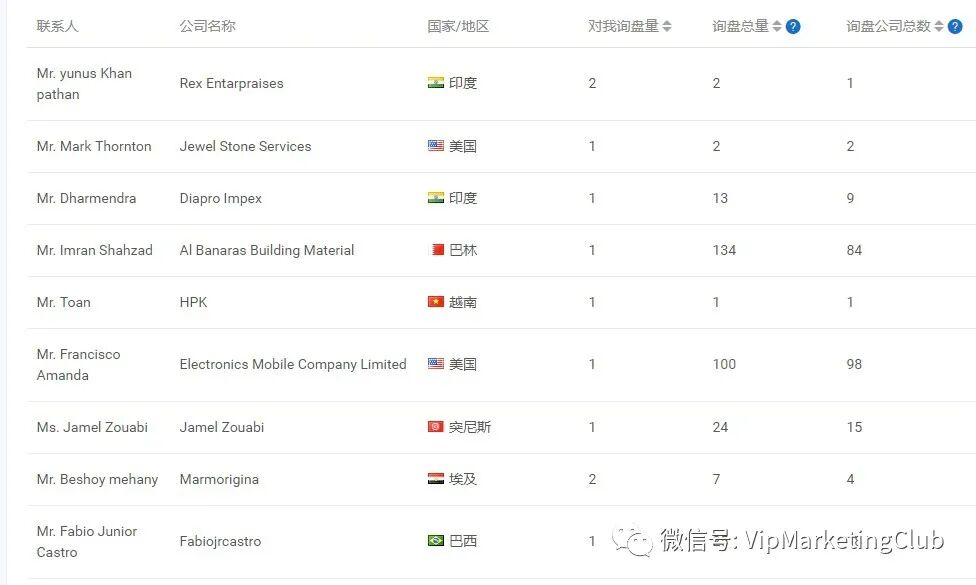Click the 国家/地区 column header
The height and width of the screenshot is (585, 976).
(x=458, y=26)
